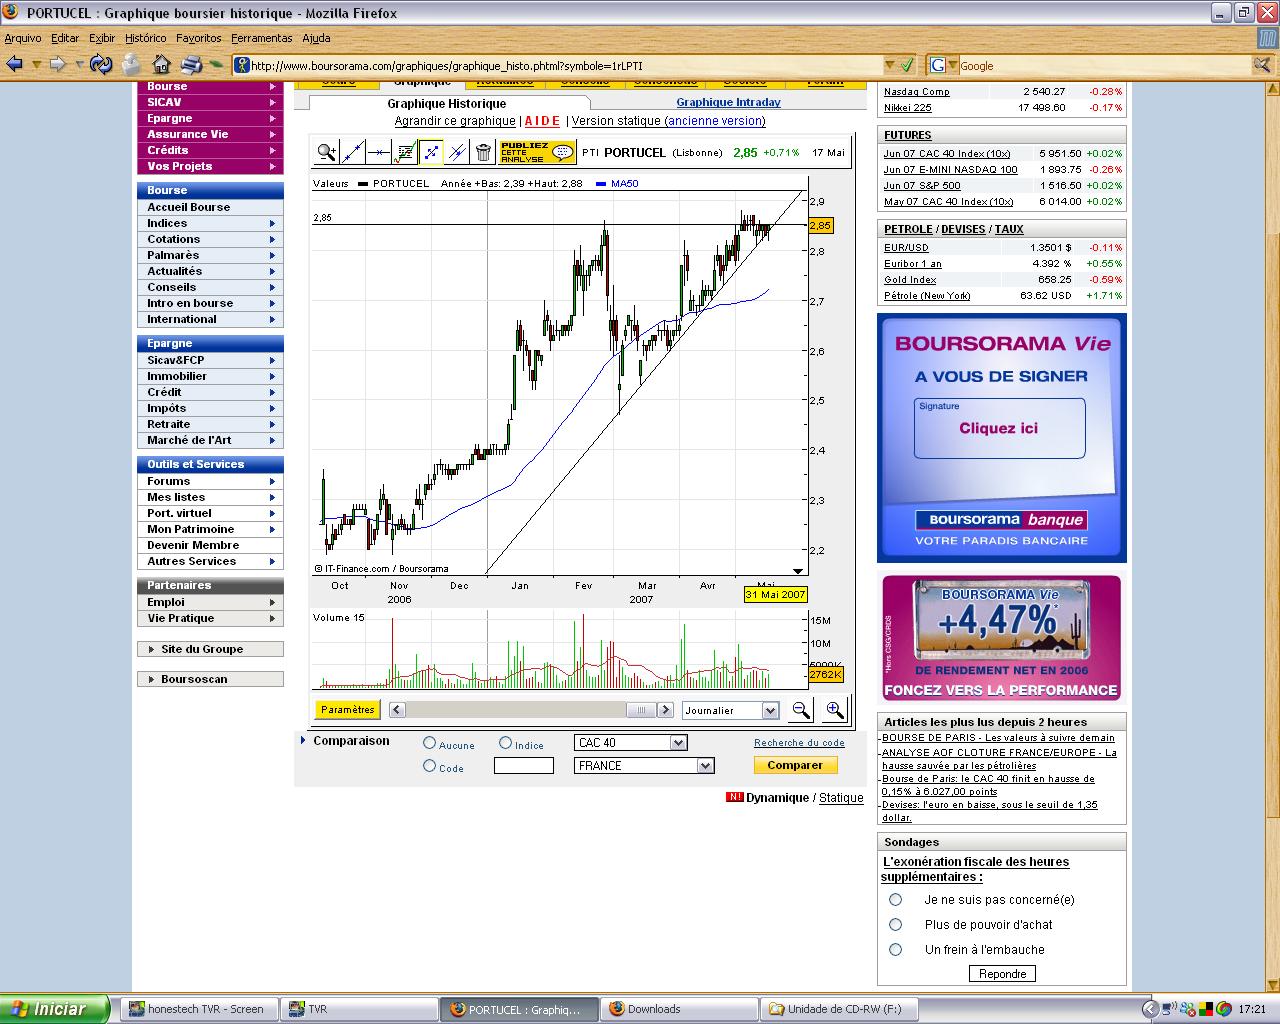Image resolution: width=1280 pixels, height=1024 pixels.
Task: Choose poll option Plus de pouvoir d'achat
Action: click(896, 925)
